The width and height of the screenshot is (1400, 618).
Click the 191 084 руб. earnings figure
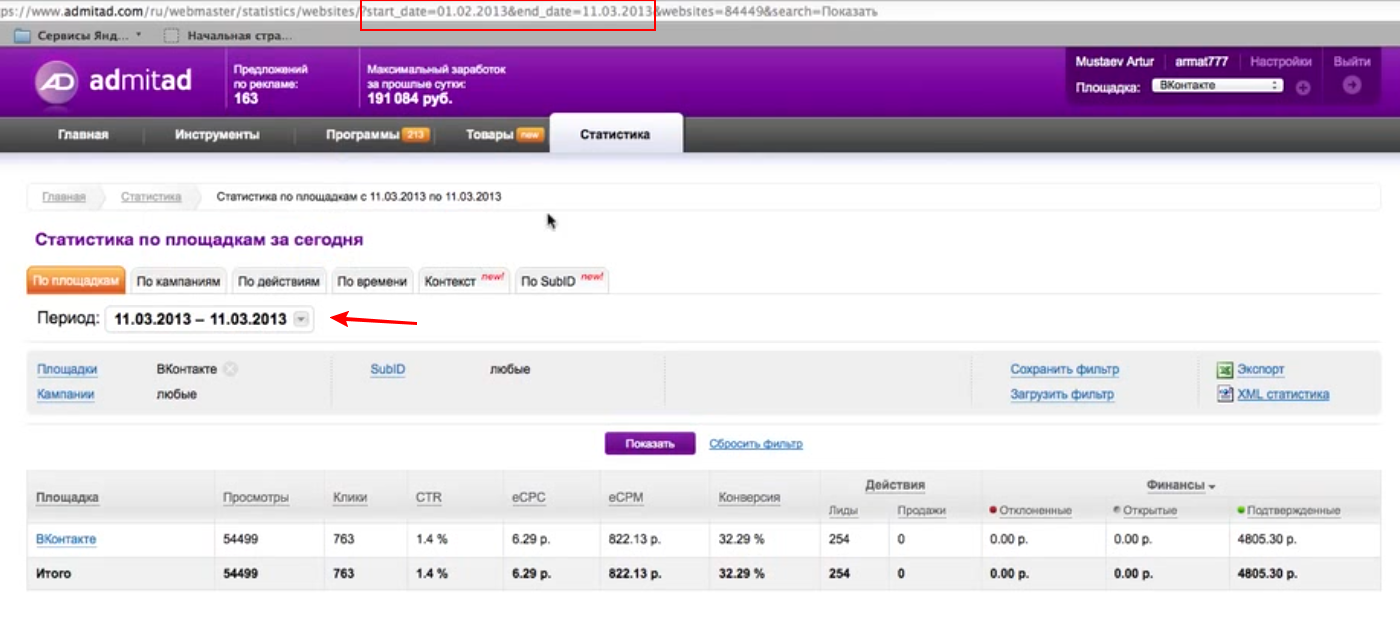[410, 98]
